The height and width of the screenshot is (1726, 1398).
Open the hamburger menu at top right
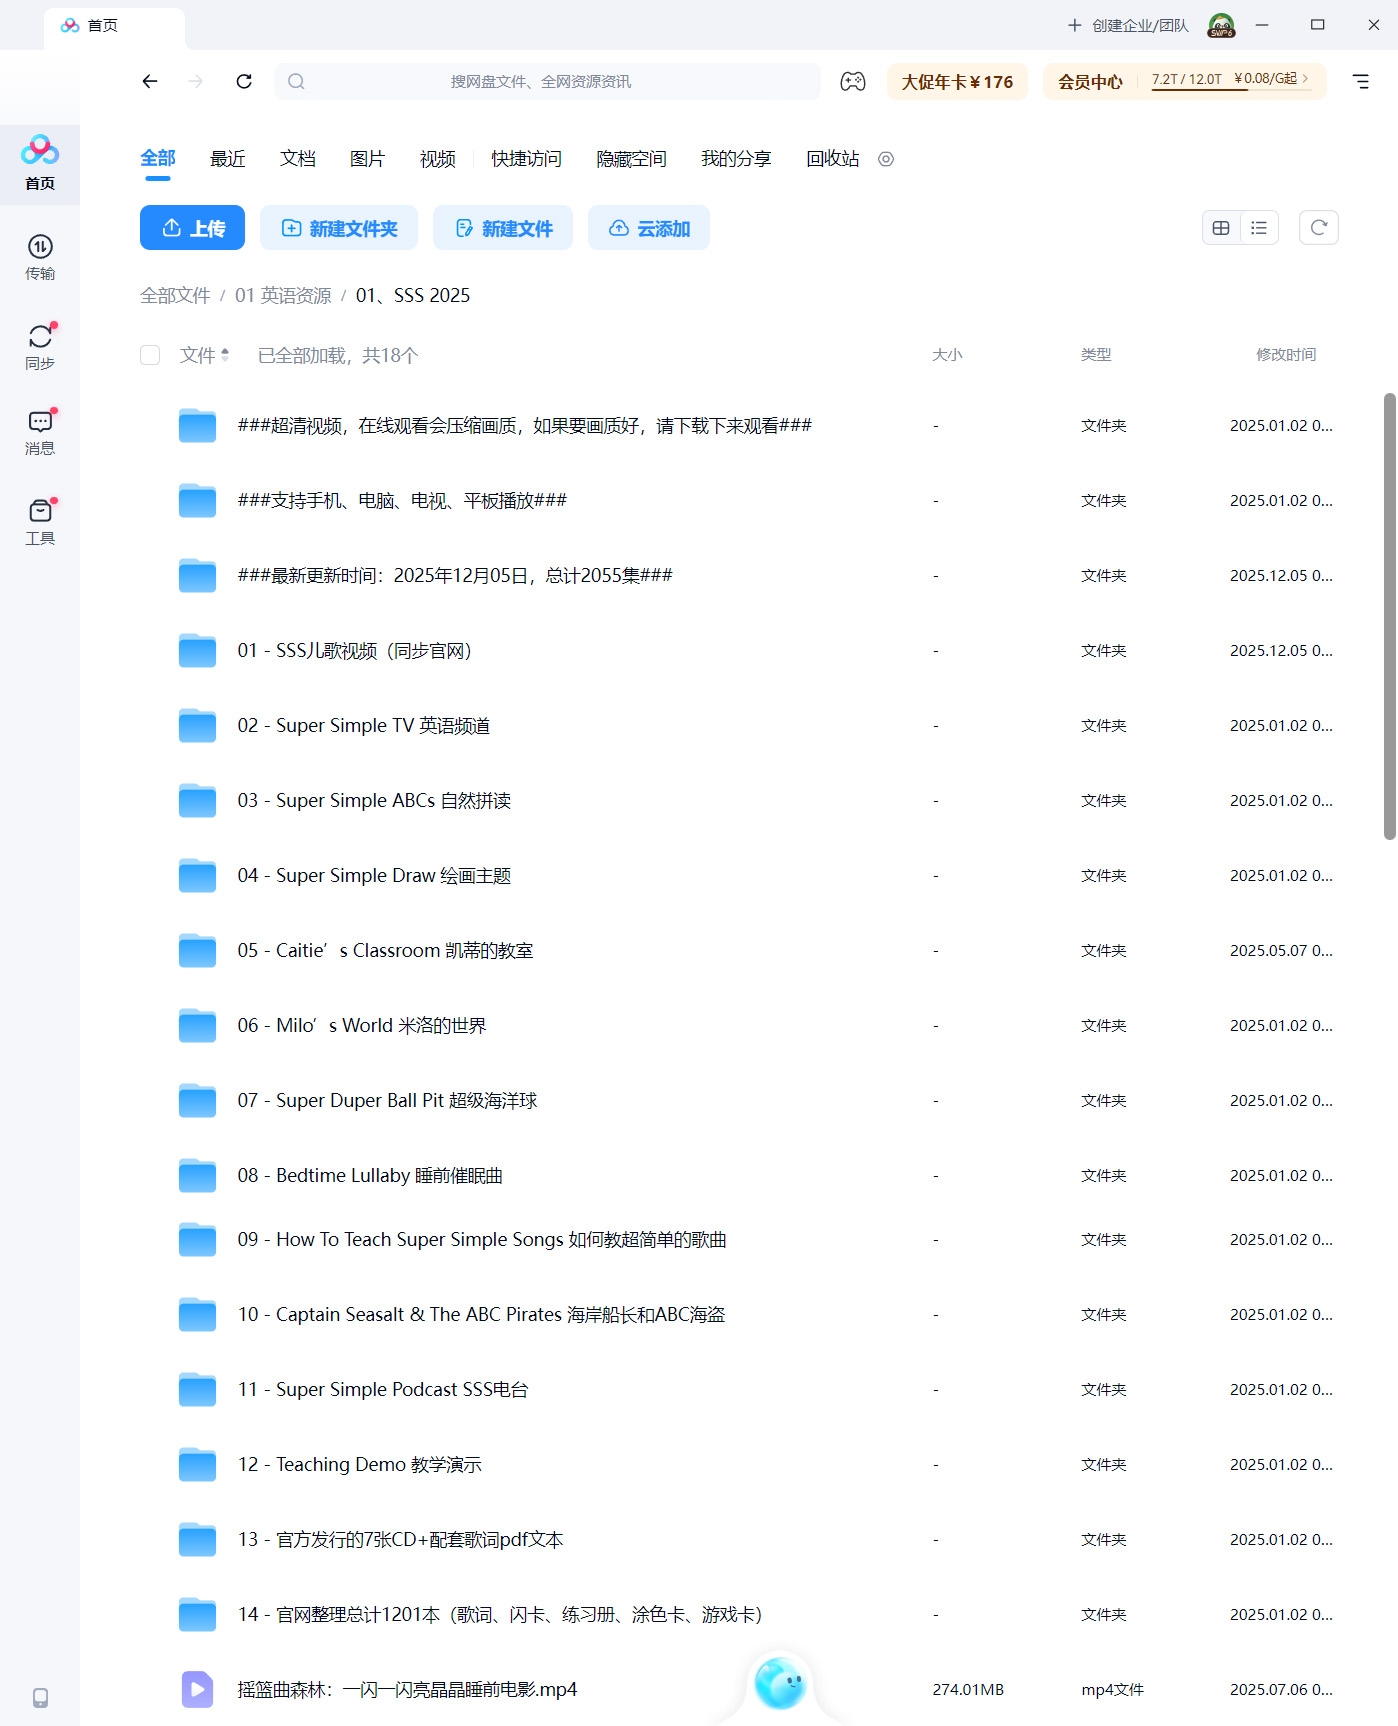pos(1361,82)
